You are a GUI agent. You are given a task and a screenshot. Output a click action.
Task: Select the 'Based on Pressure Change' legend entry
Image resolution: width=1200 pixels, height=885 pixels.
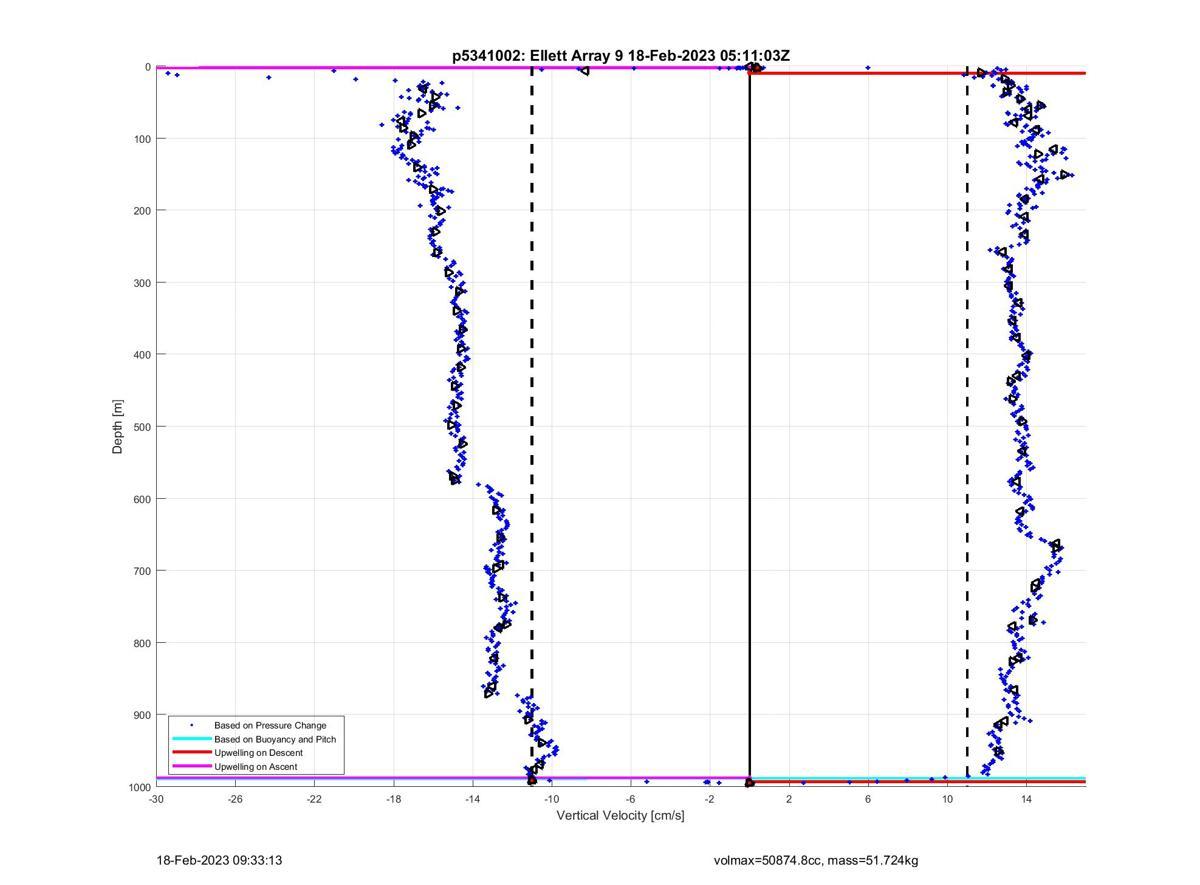[270, 725]
